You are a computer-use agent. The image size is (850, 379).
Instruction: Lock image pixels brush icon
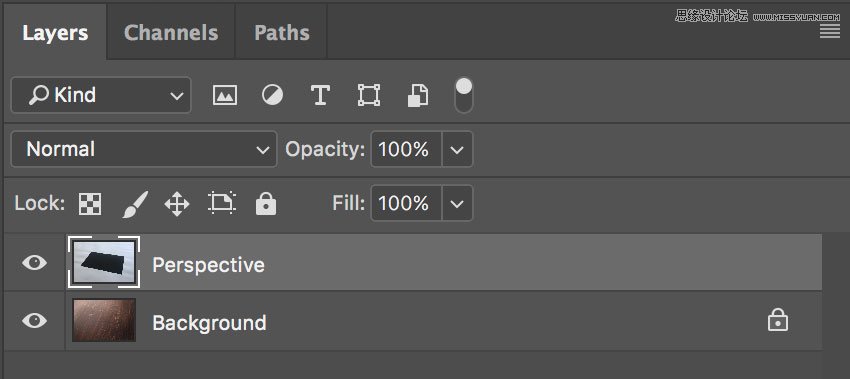pos(134,204)
